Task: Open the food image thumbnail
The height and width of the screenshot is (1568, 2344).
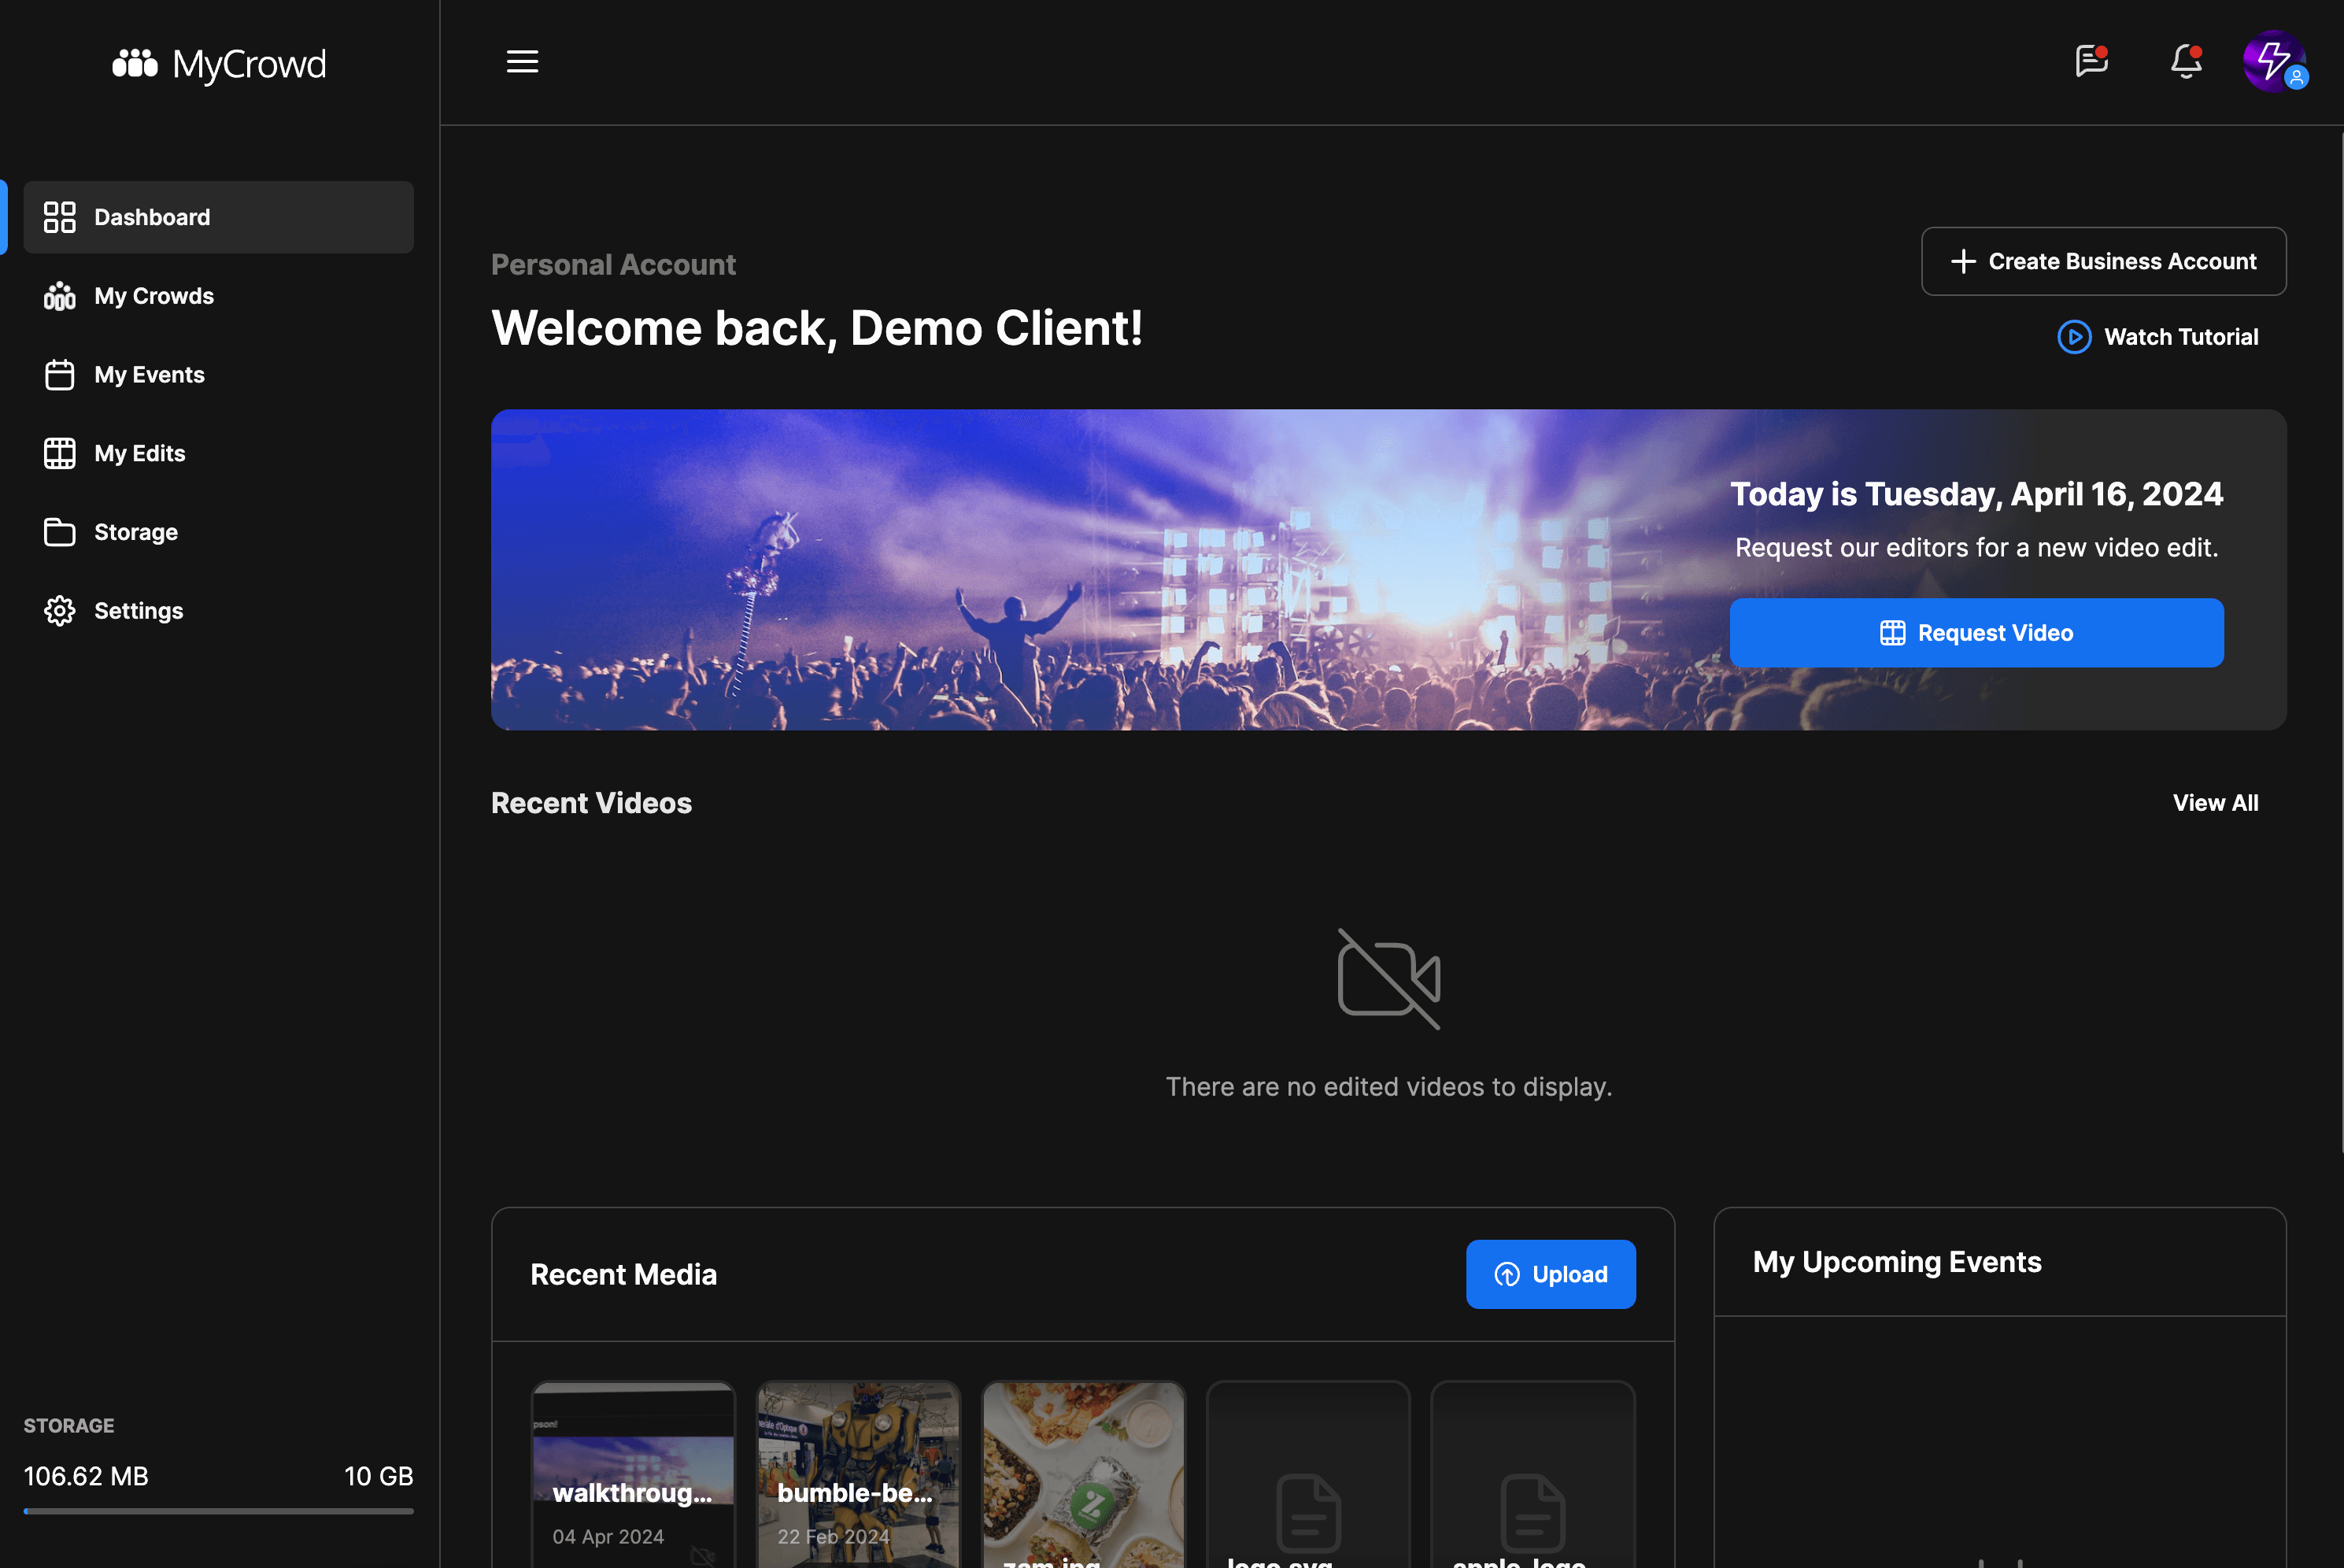Action: tap(1083, 1470)
